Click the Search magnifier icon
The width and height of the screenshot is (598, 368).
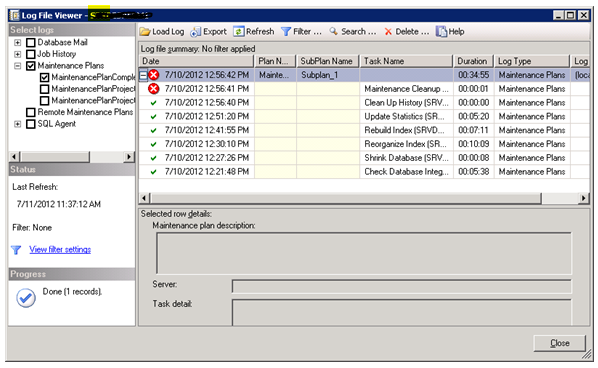pos(334,31)
